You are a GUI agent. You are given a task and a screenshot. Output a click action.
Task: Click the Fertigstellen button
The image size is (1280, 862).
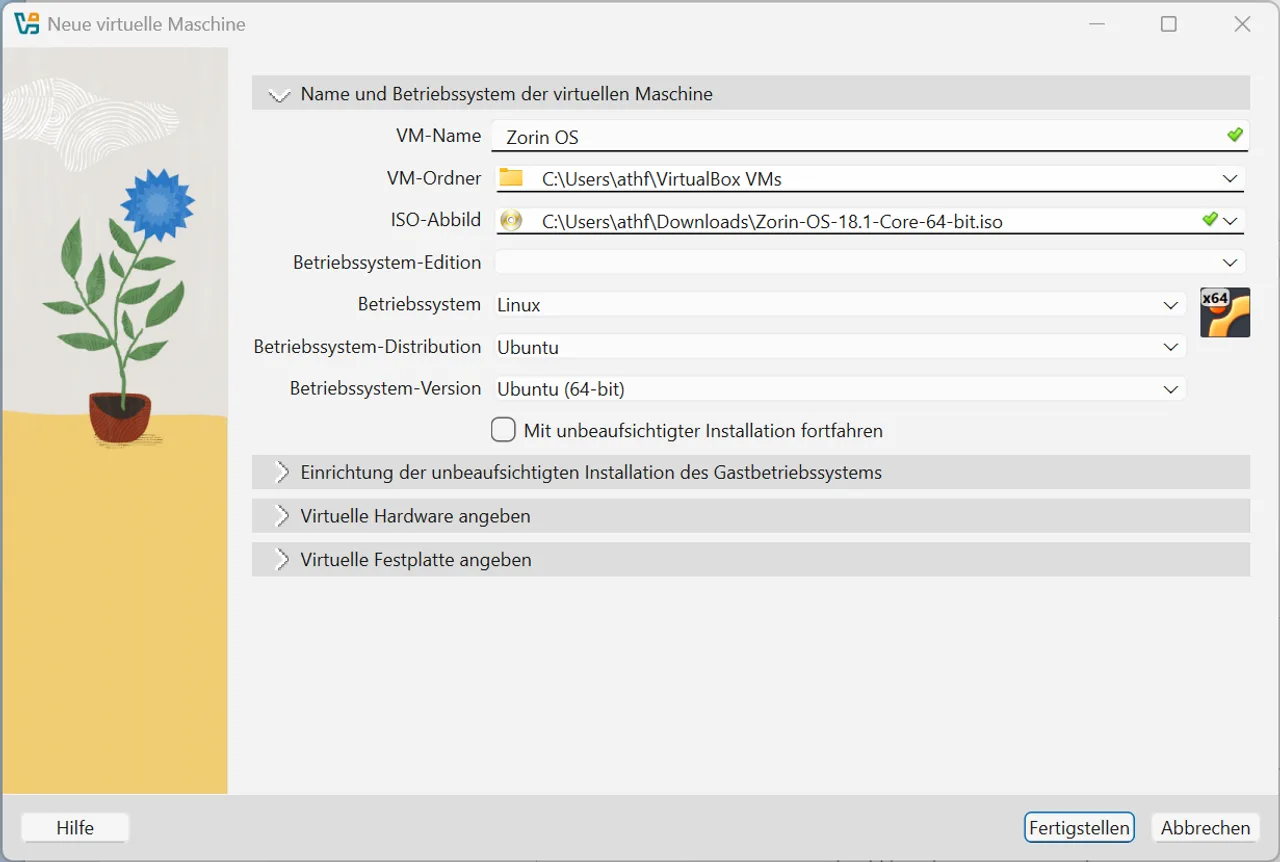point(1079,827)
